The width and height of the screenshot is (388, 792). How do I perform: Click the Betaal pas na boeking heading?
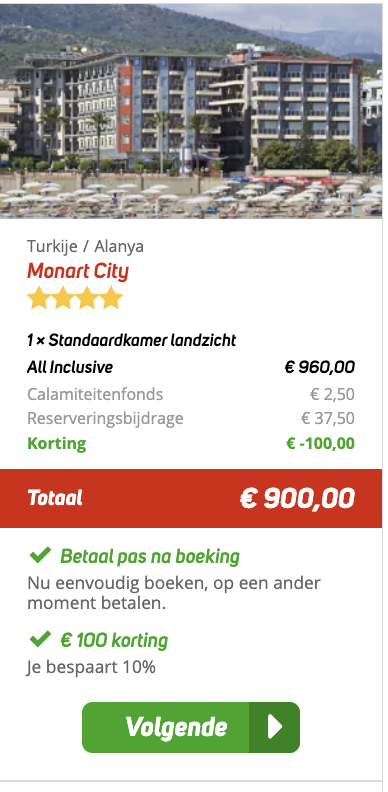tap(150, 557)
